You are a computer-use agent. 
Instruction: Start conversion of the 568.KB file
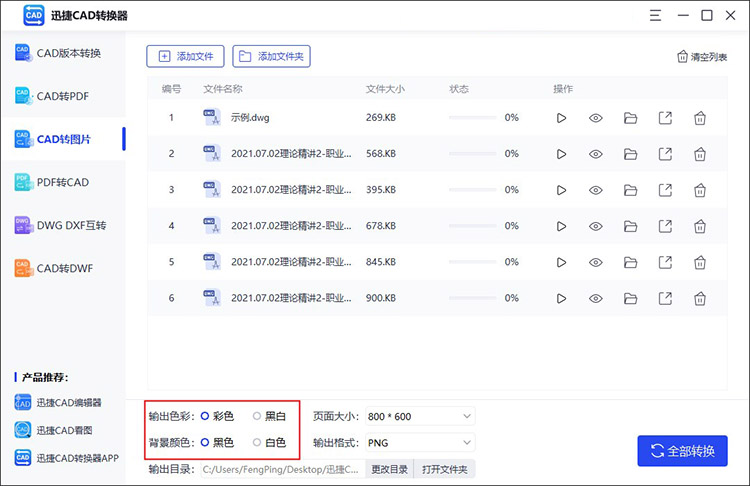[x=561, y=154]
